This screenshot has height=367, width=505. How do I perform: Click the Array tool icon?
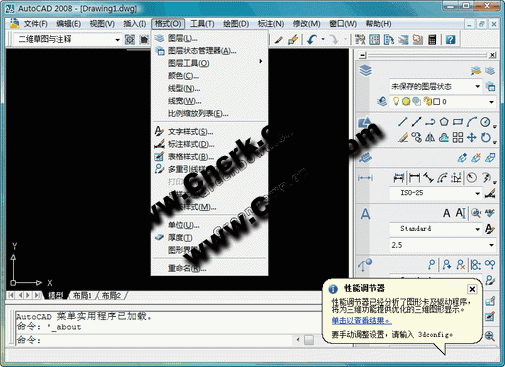[x=458, y=137]
